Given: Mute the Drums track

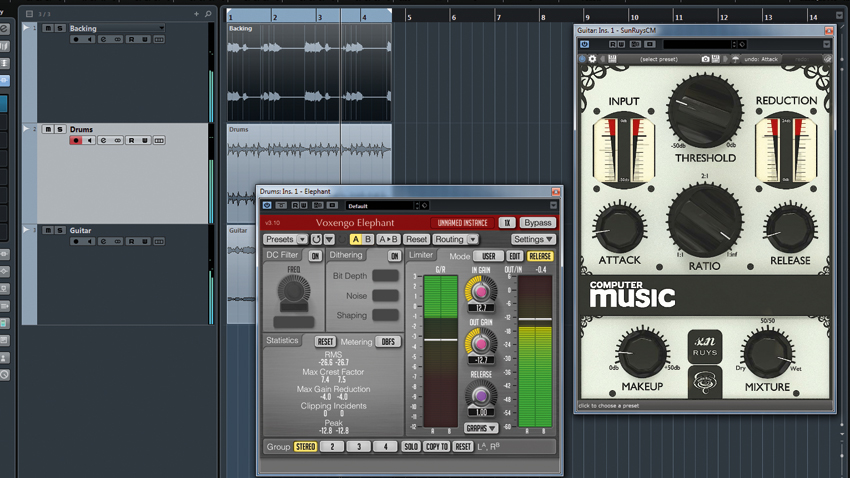Looking at the screenshot, I should point(48,129).
